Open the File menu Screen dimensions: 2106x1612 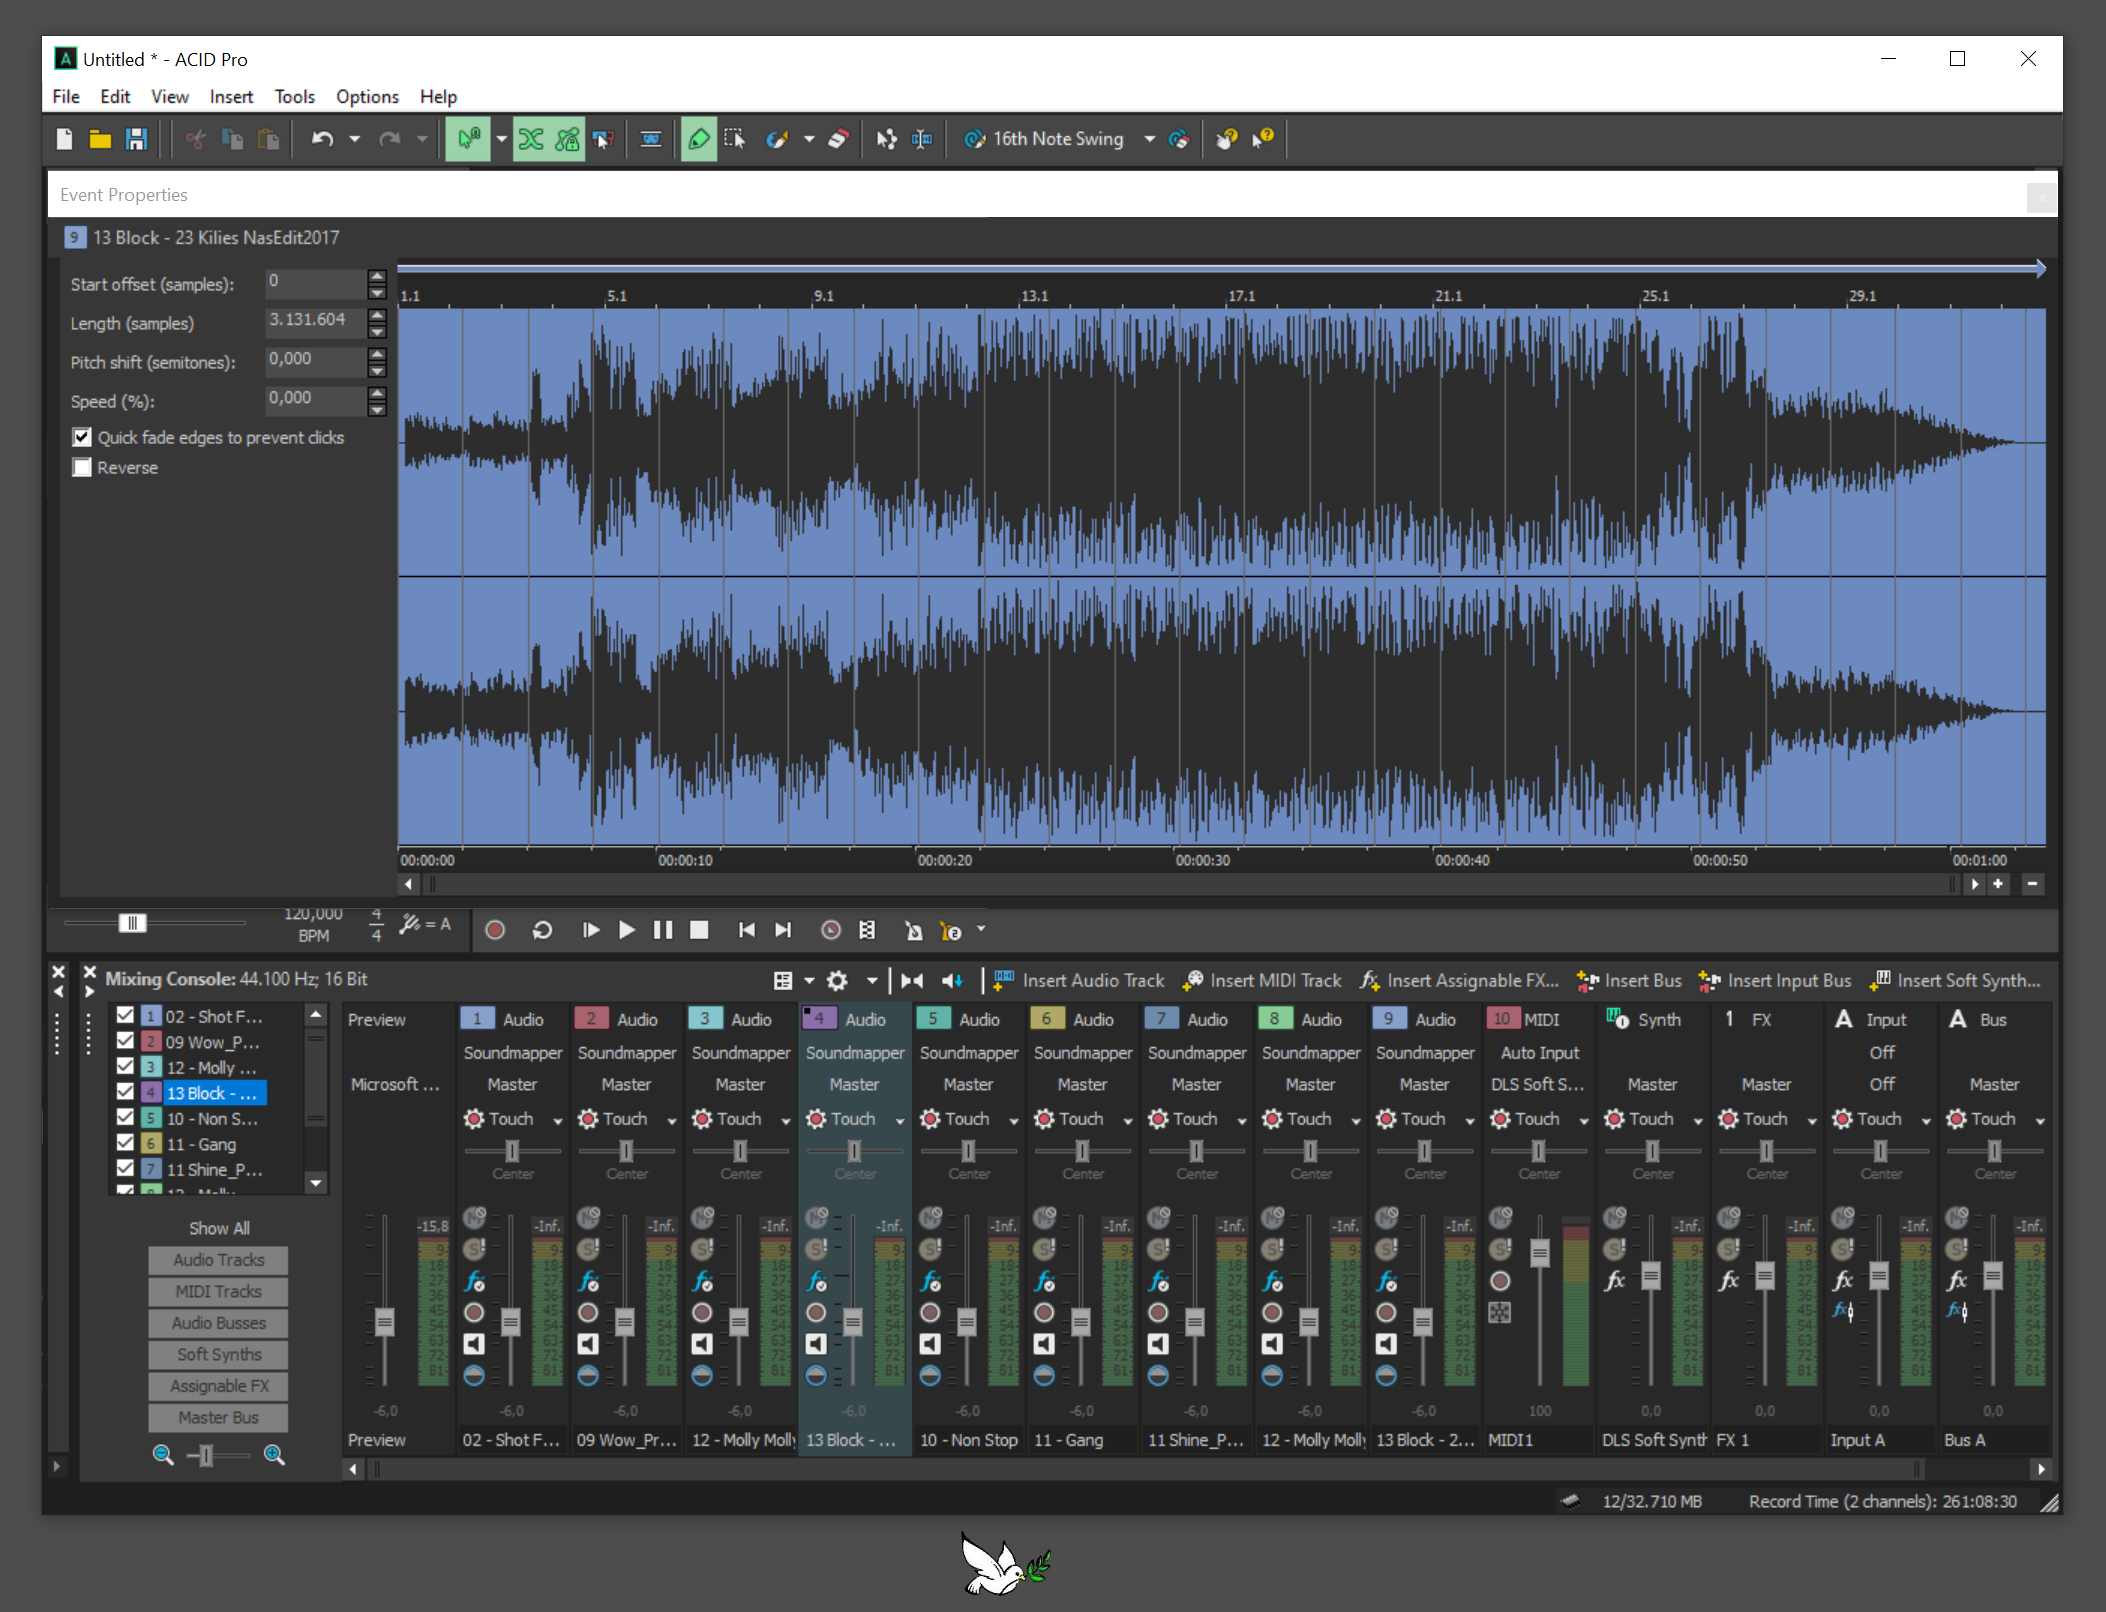(66, 97)
